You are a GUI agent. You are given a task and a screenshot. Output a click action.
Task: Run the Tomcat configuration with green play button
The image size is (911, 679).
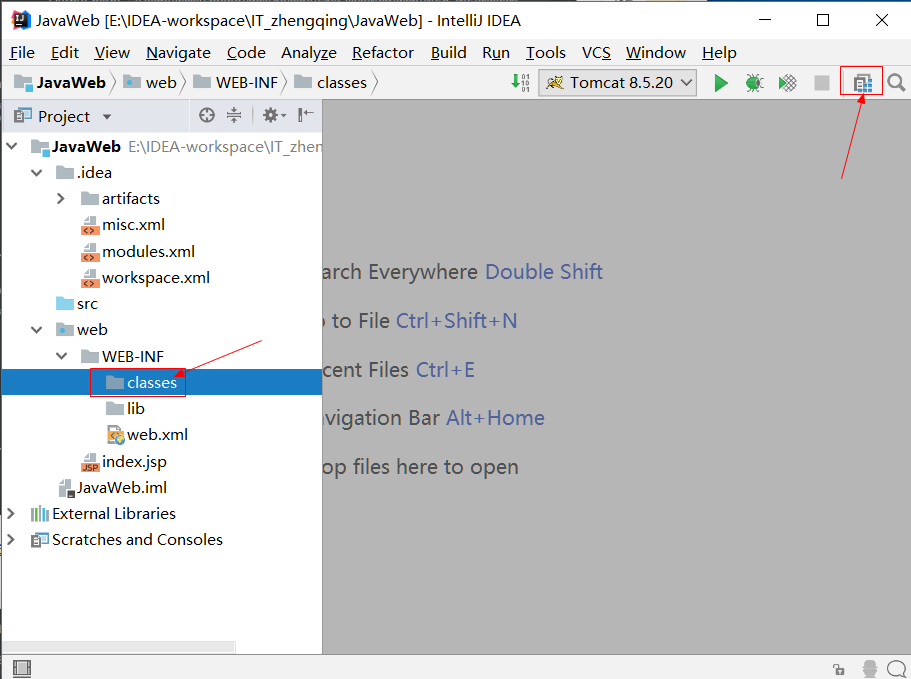click(x=720, y=83)
